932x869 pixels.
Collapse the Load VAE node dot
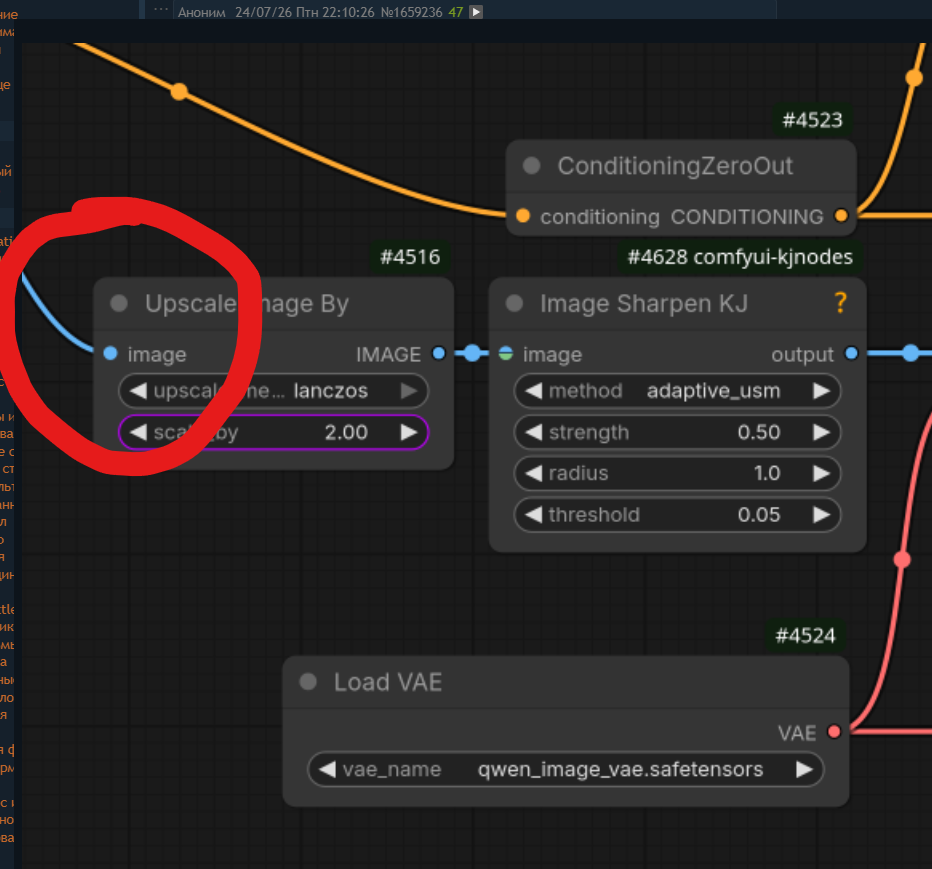click(308, 682)
